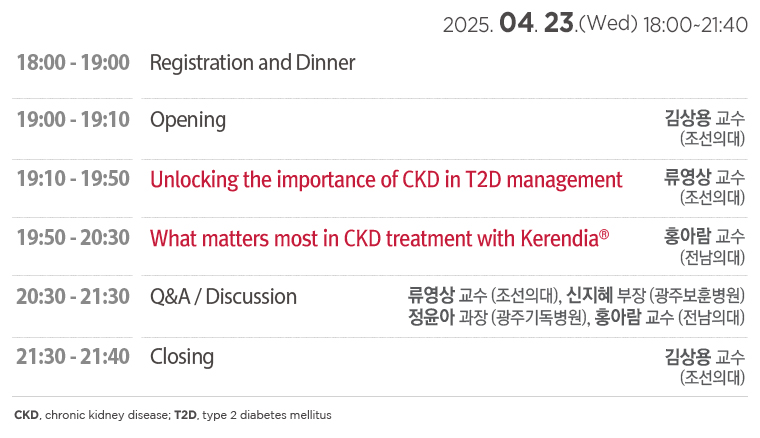Click panelist 정윤아 과장 (광주기독병원)
Viewport: 760px width, 438px height.
(498, 317)
